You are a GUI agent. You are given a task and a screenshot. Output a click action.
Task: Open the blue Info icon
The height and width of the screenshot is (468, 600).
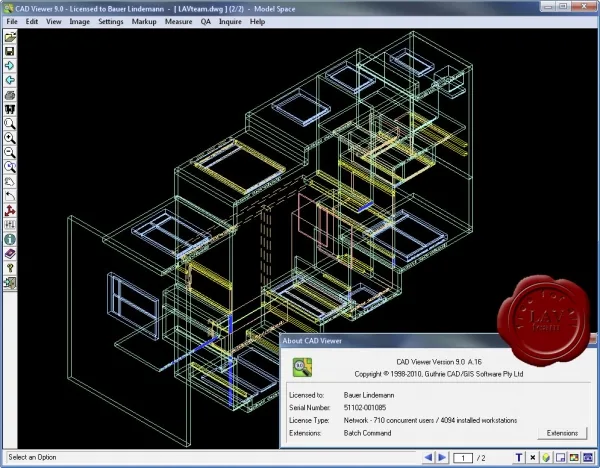(x=10, y=240)
